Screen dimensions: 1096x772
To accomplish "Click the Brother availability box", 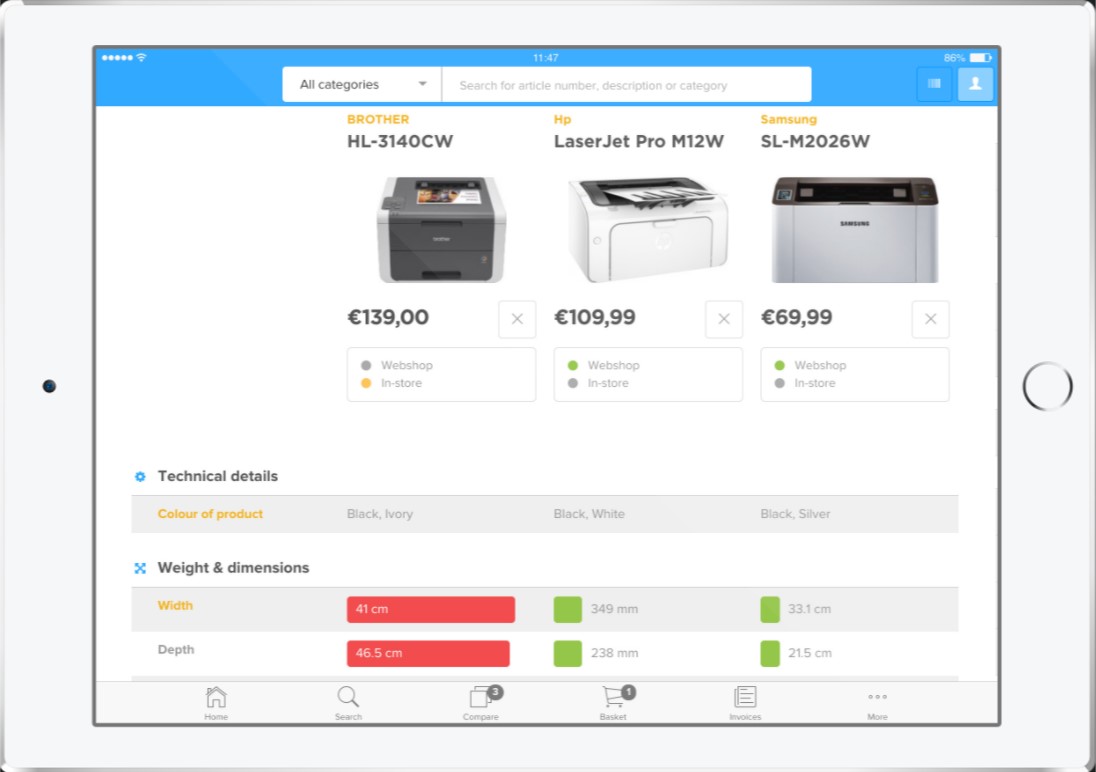I will 441,374.
